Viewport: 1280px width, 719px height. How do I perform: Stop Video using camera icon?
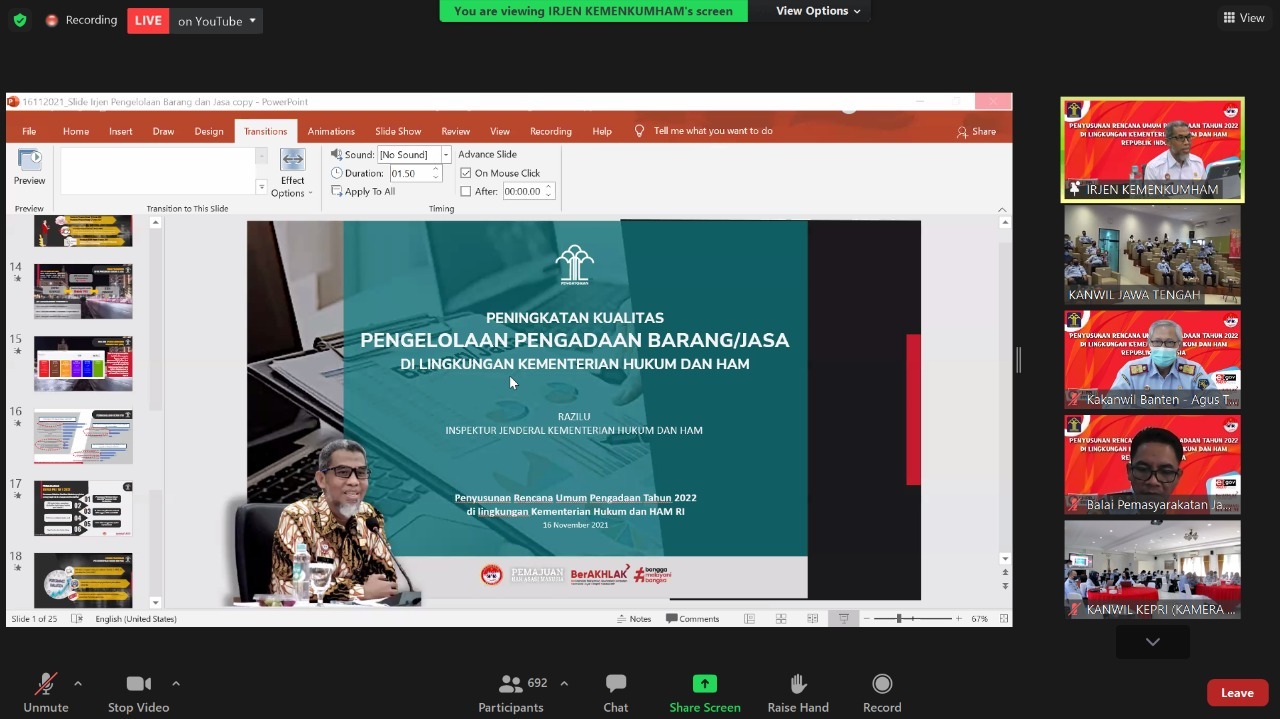click(138, 685)
